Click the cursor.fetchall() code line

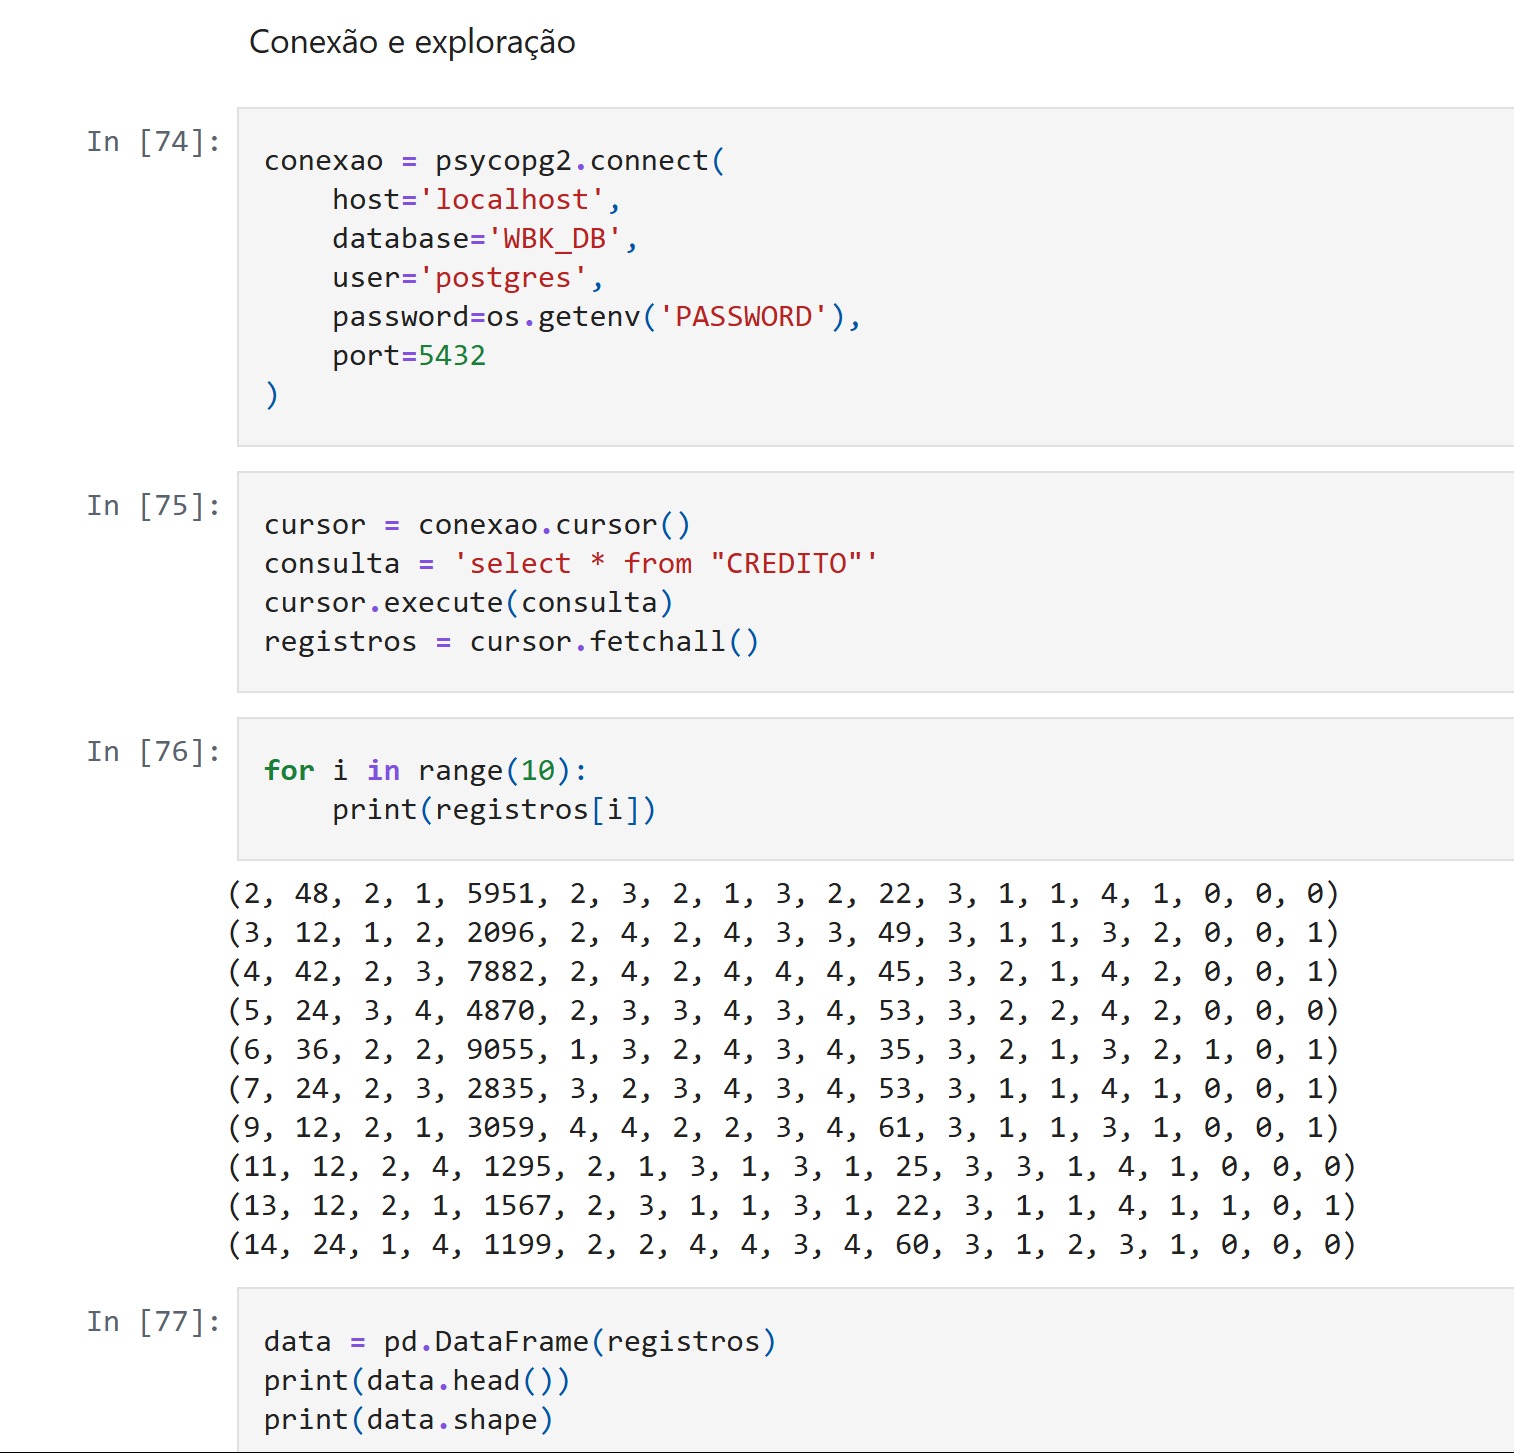point(511,642)
